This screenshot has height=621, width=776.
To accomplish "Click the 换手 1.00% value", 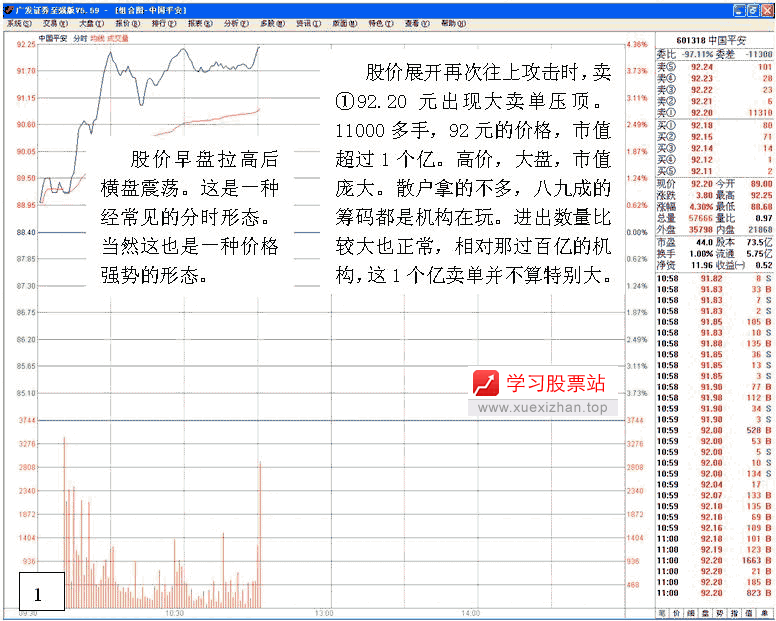I will (701, 253).
